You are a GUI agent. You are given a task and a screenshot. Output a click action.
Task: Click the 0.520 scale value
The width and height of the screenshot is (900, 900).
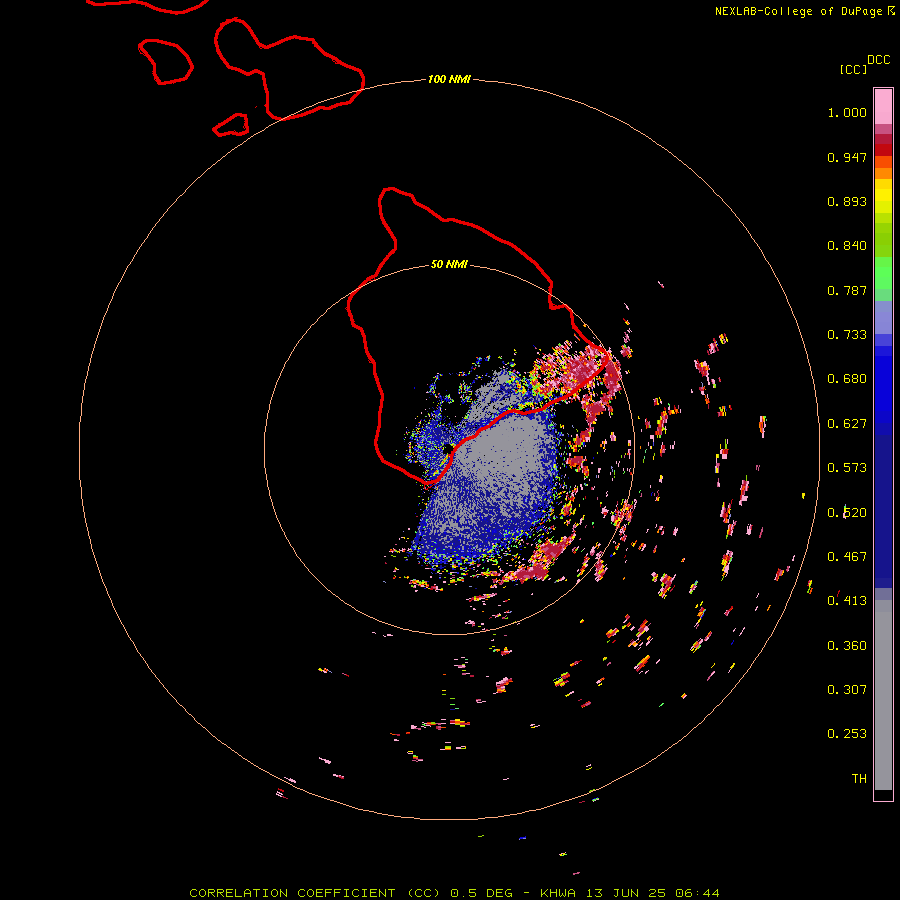pyautogui.click(x=847, y=513)
